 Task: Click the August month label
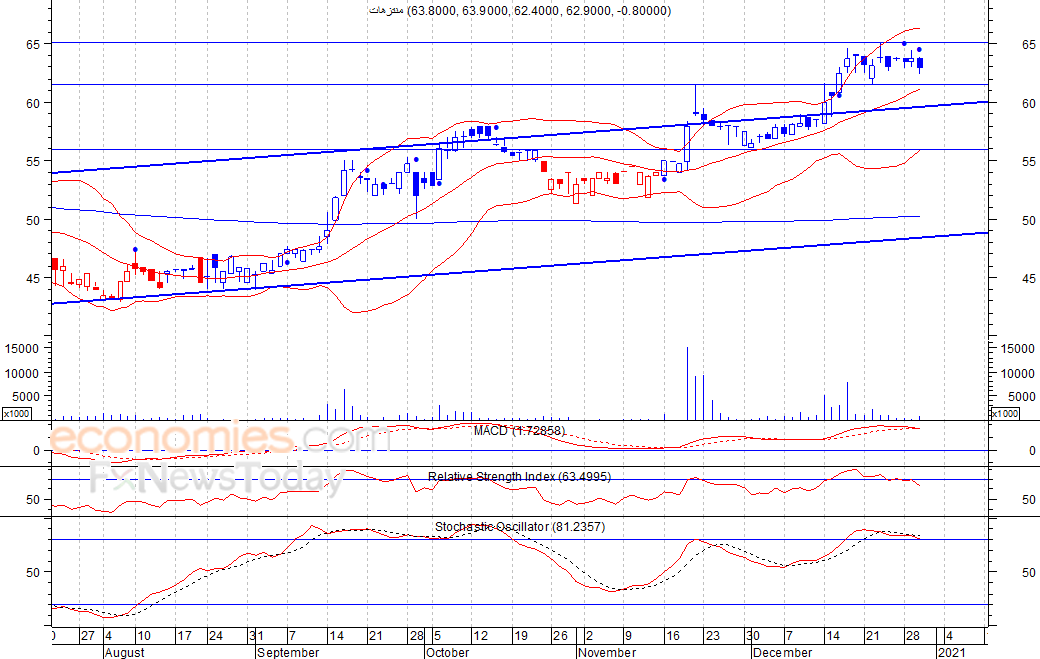pyautogui.click(x=123, y=652)
